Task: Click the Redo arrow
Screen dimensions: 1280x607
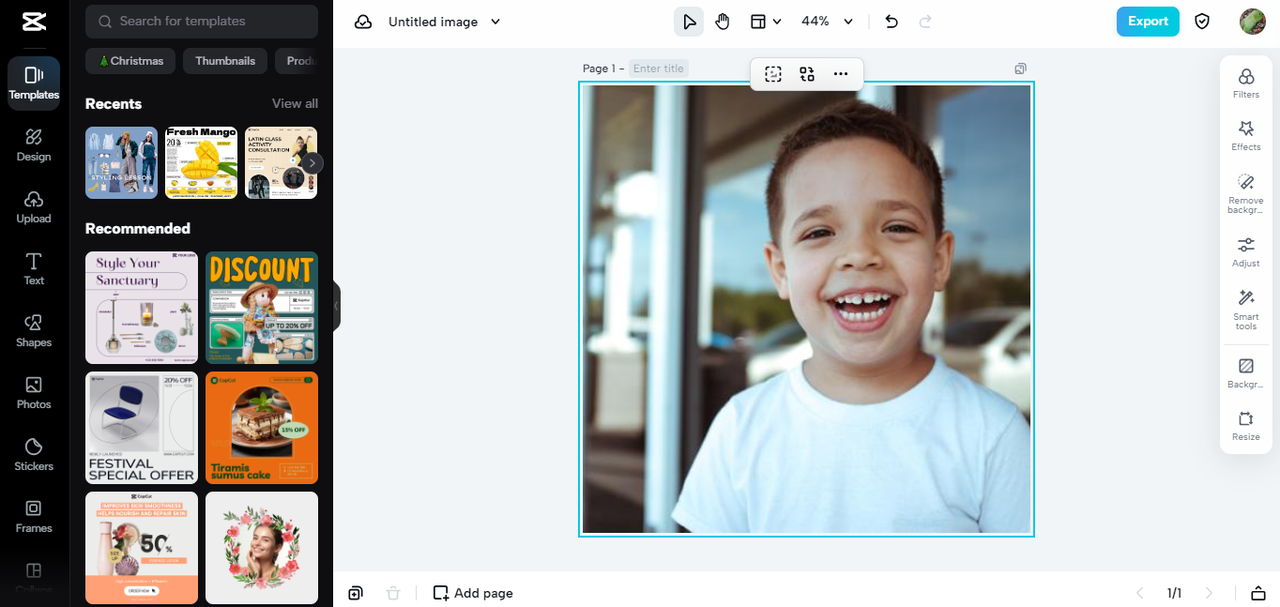Action: [925, 21]
